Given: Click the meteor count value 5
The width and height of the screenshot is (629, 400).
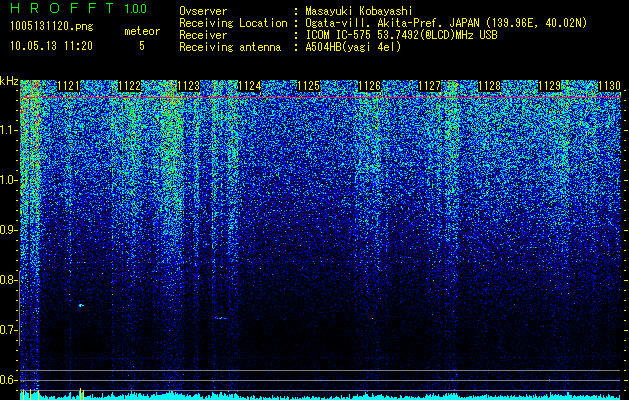Looking at the screenshot, I should 142,46.
